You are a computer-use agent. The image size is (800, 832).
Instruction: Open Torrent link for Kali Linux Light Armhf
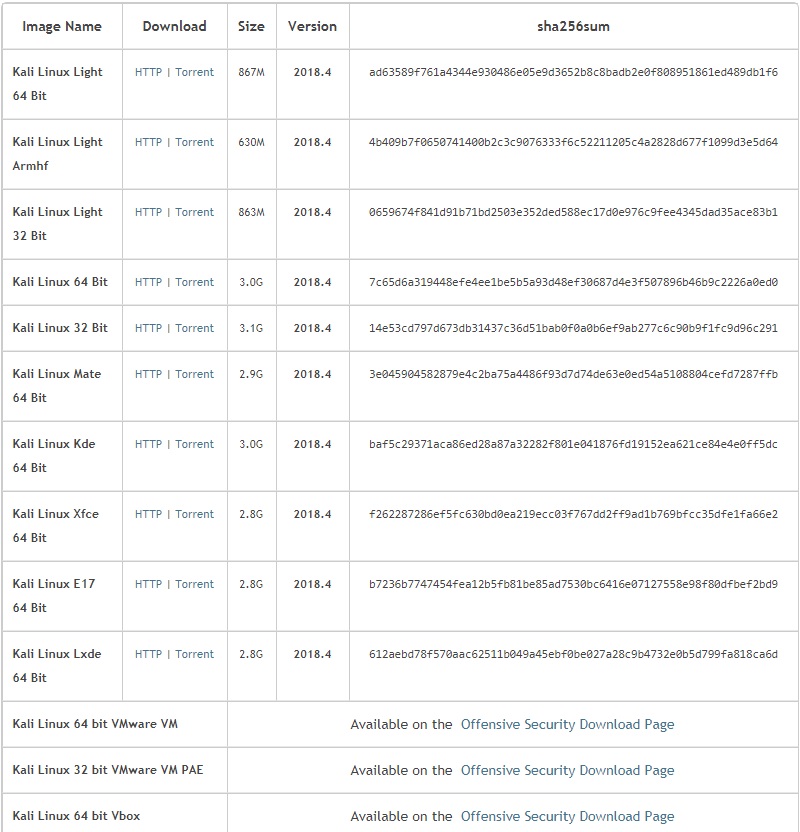[x=194, y=142]
